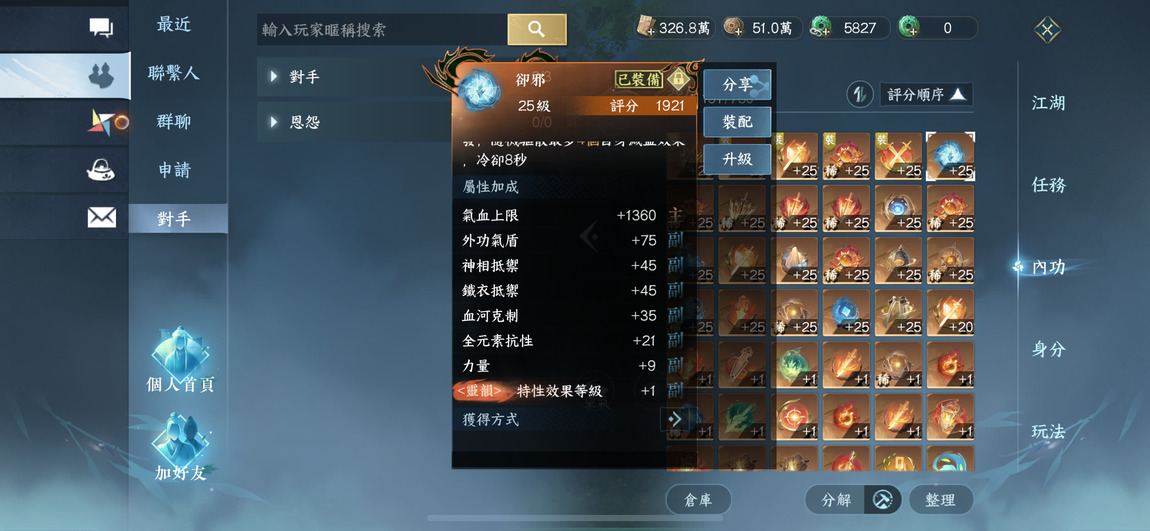
Task: Open the mail envelope icon
Action: click(x=101, y=218)
